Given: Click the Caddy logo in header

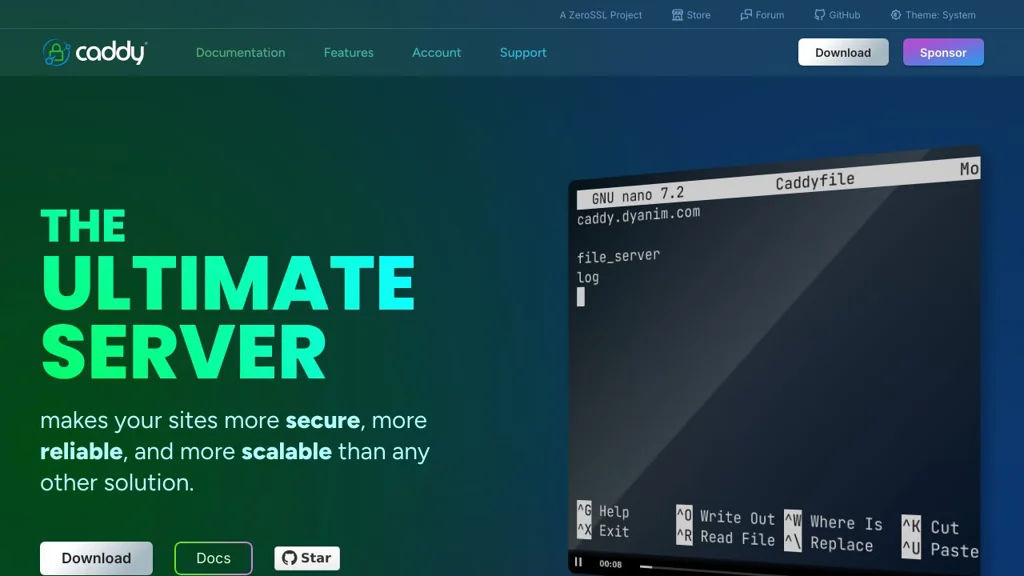Looking at the screenshot, I should point(95,52).
